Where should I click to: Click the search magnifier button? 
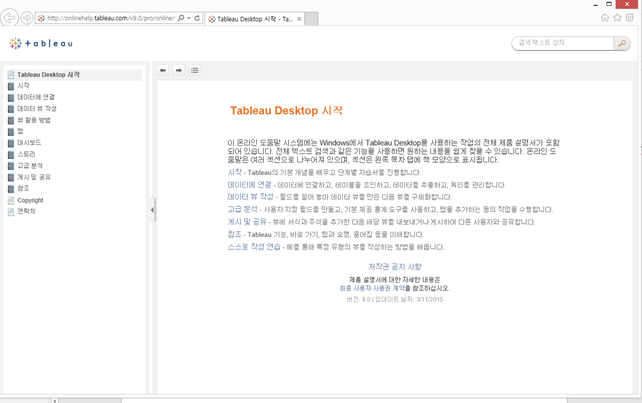[x=622, y=43]
